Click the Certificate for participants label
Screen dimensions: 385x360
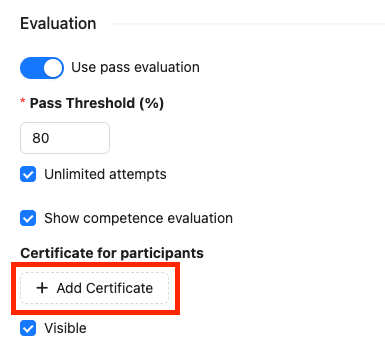(112, 253)
